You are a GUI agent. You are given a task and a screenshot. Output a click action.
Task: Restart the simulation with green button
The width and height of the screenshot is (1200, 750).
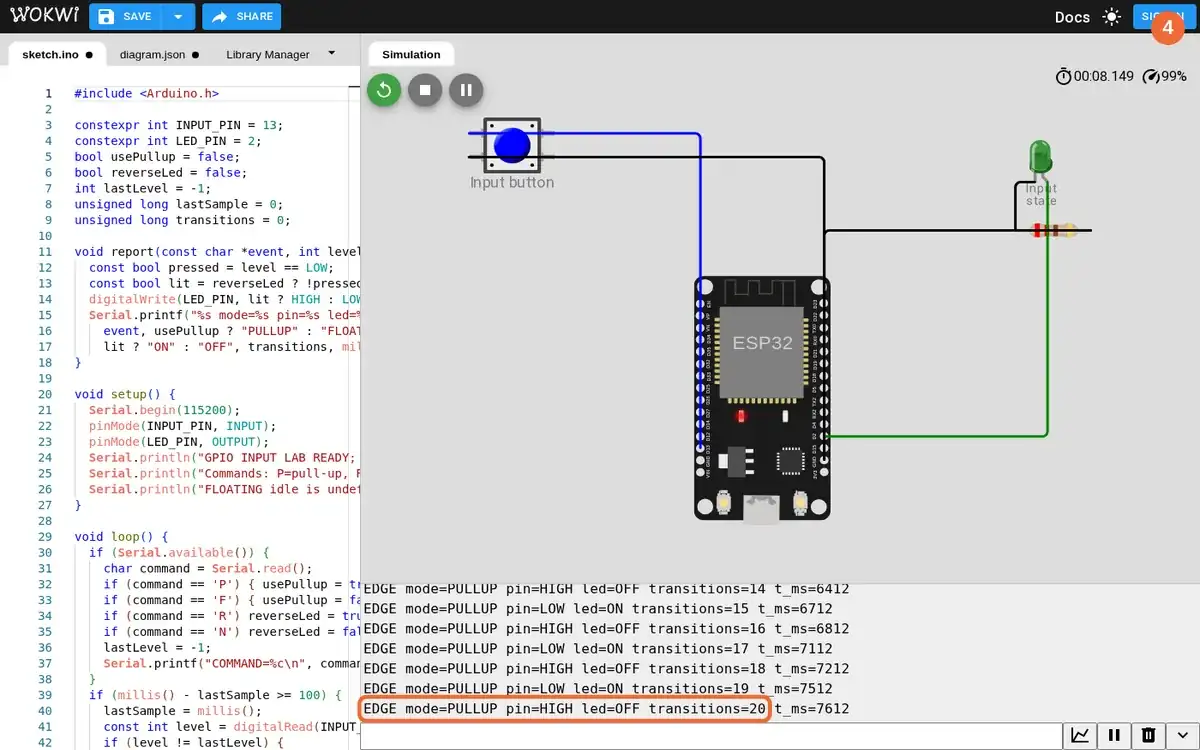[x=384, y=90]
